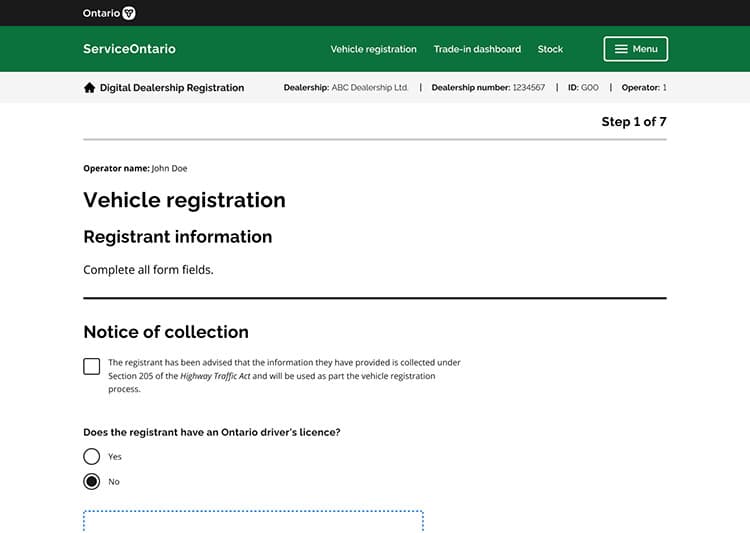Click the Operator name John Doe text
750x533 pixels.
[x=135, y=168]
